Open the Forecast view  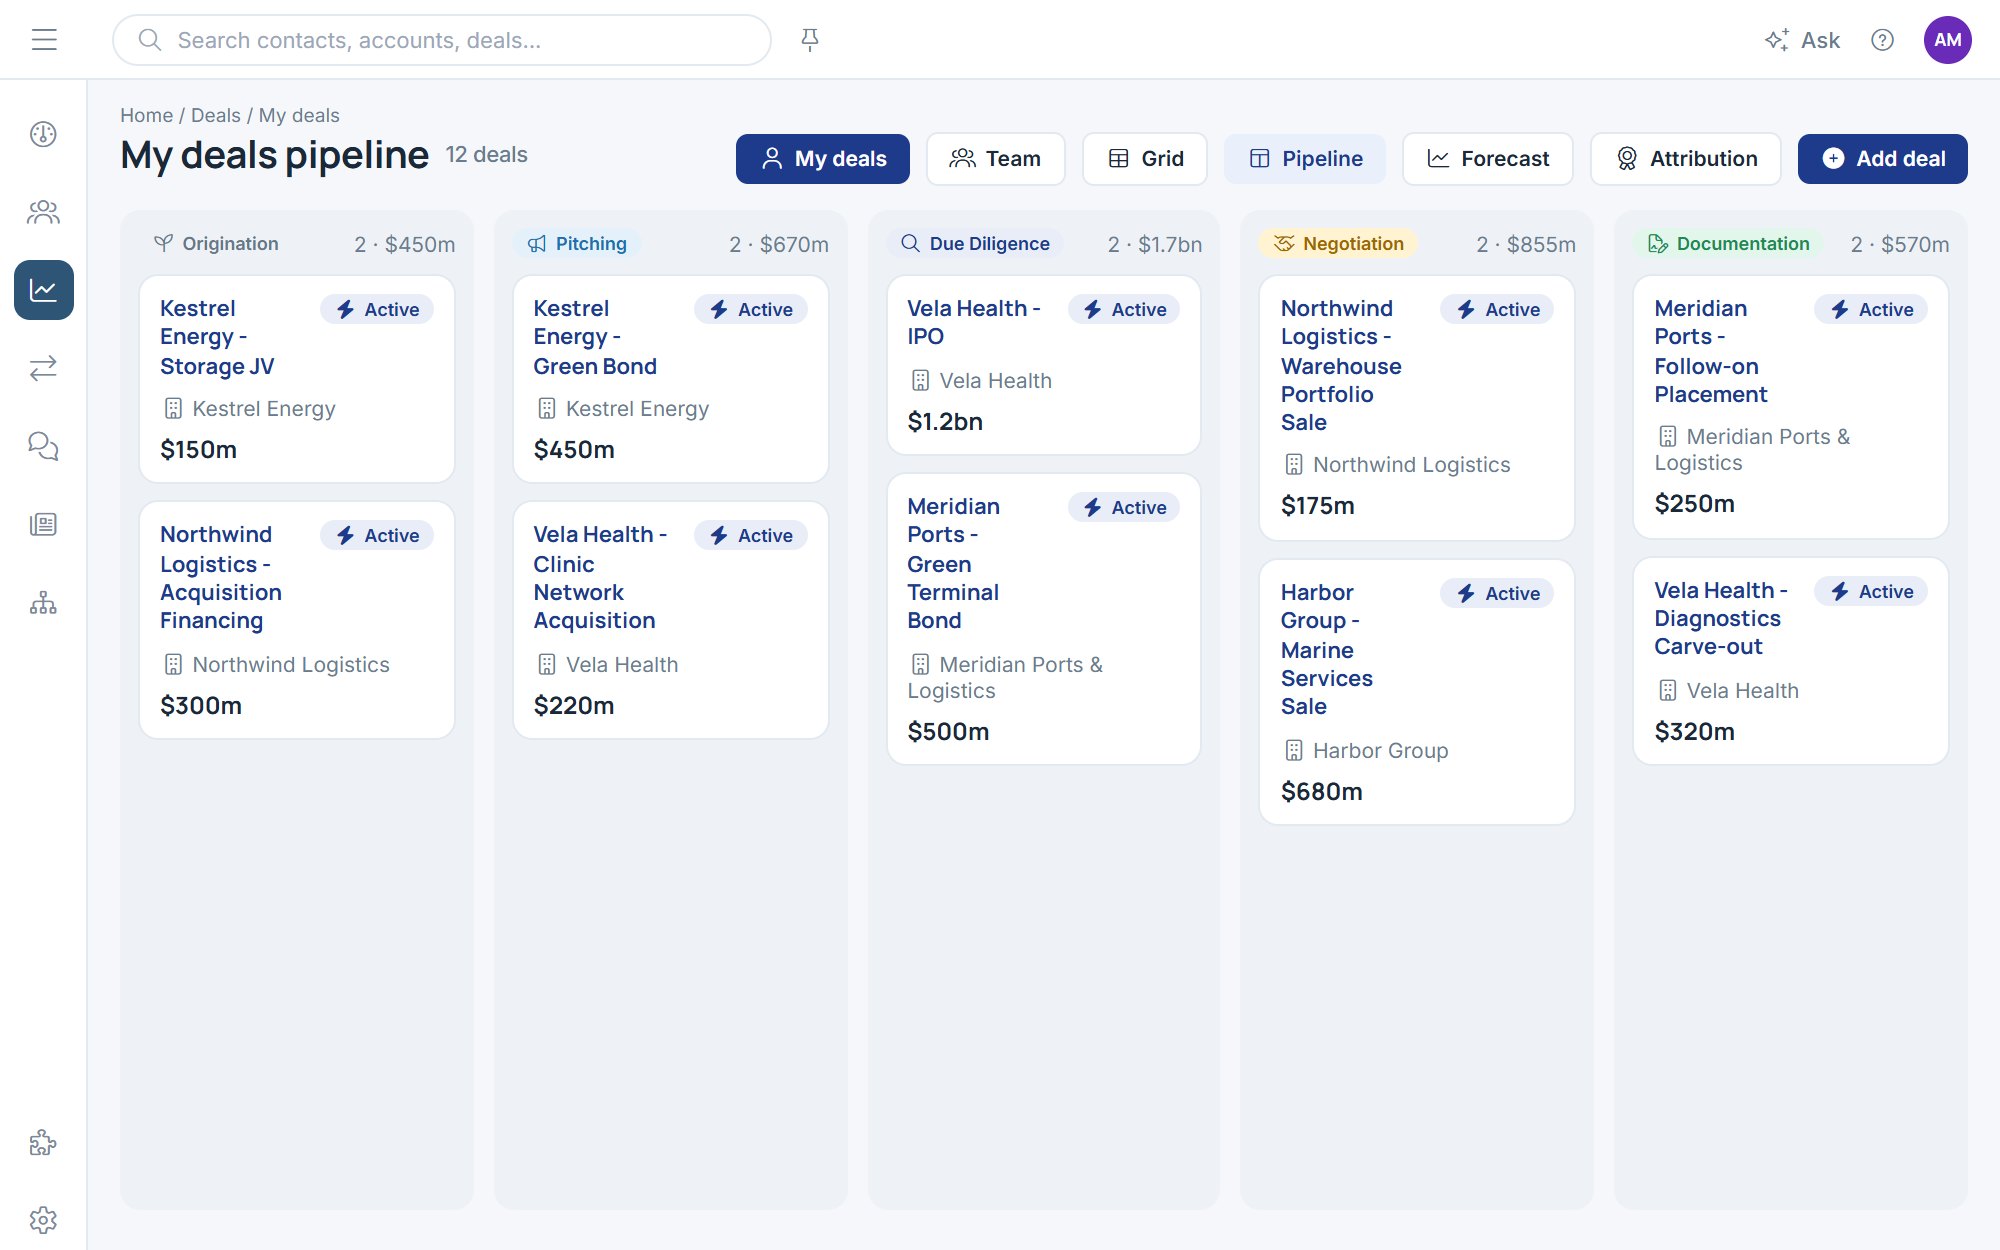click(1488, 159)
